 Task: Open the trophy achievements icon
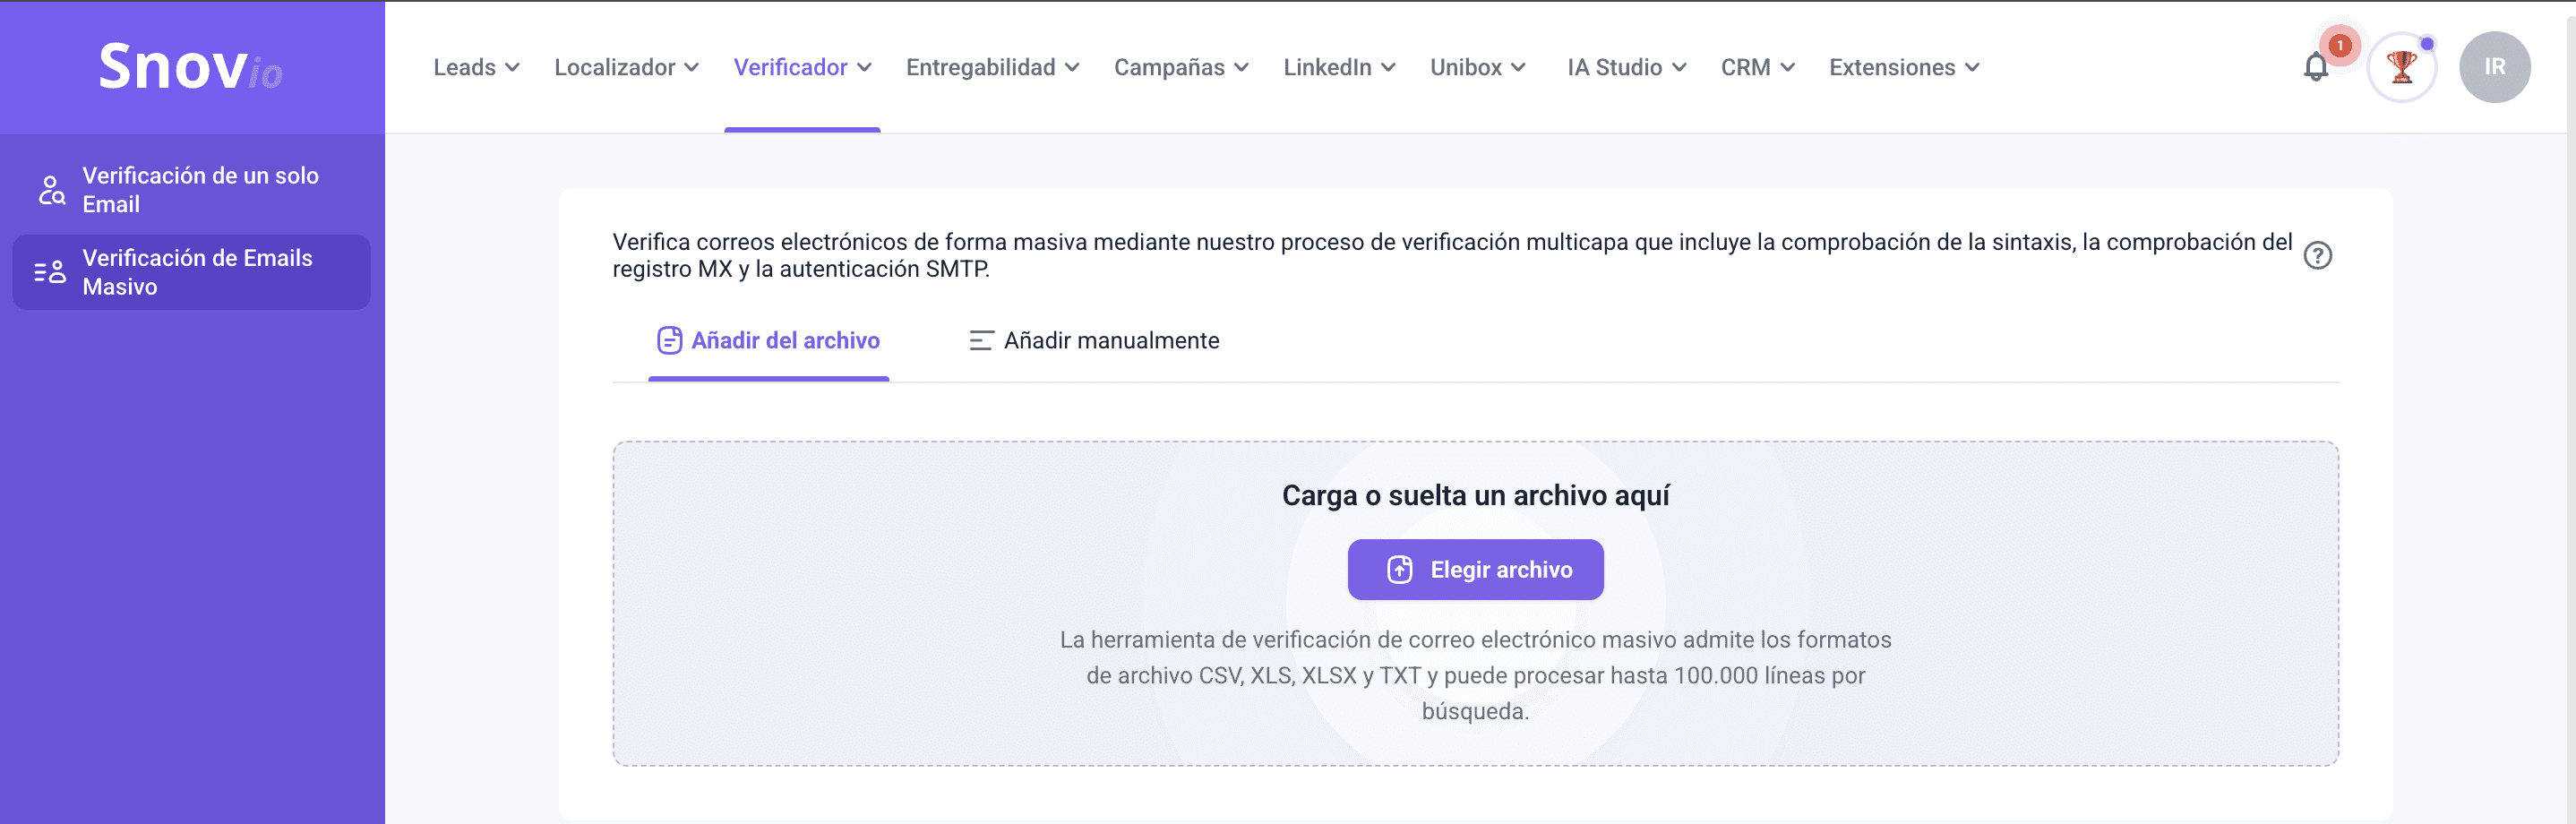(2401, 68)
